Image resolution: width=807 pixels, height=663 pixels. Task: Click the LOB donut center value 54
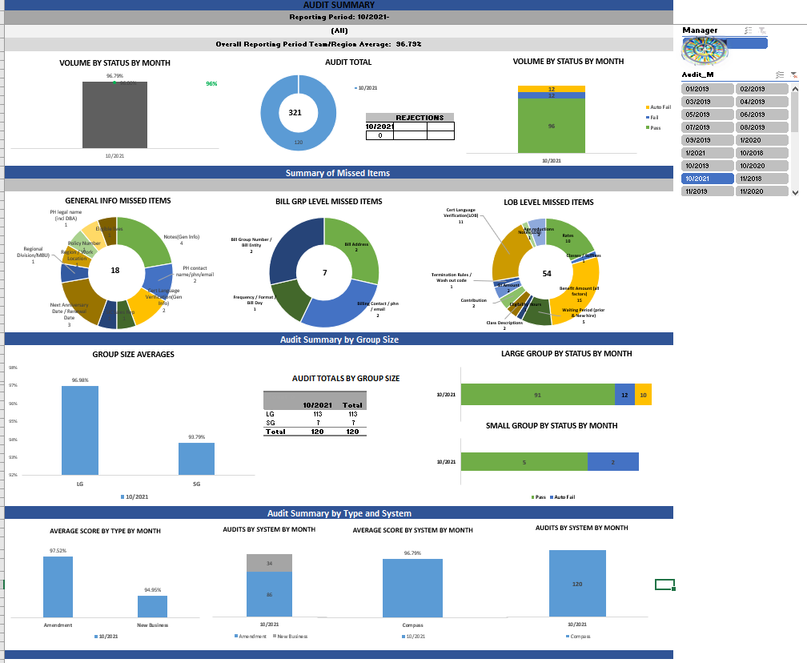pos(547,274)
